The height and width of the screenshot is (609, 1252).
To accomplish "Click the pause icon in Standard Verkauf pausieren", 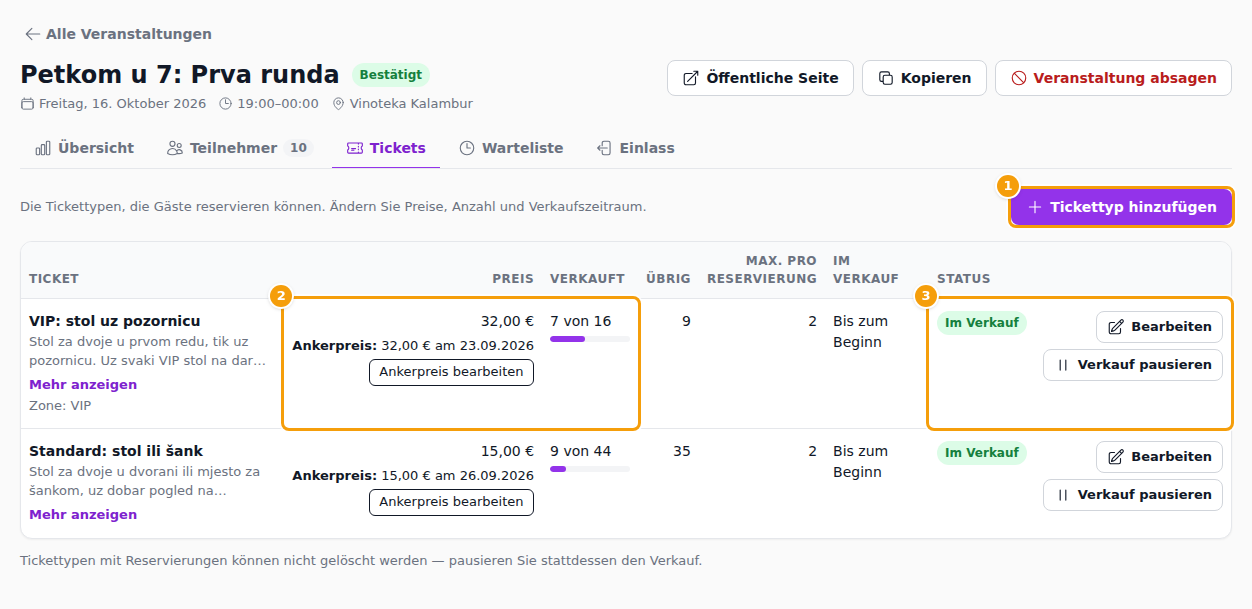I will click(x=1063, y=495).
